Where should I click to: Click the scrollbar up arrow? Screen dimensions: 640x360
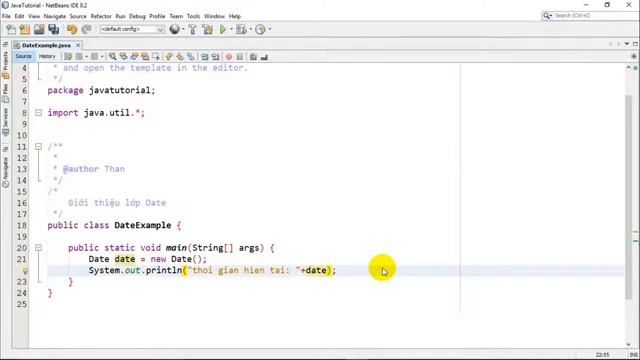[629, 67]
